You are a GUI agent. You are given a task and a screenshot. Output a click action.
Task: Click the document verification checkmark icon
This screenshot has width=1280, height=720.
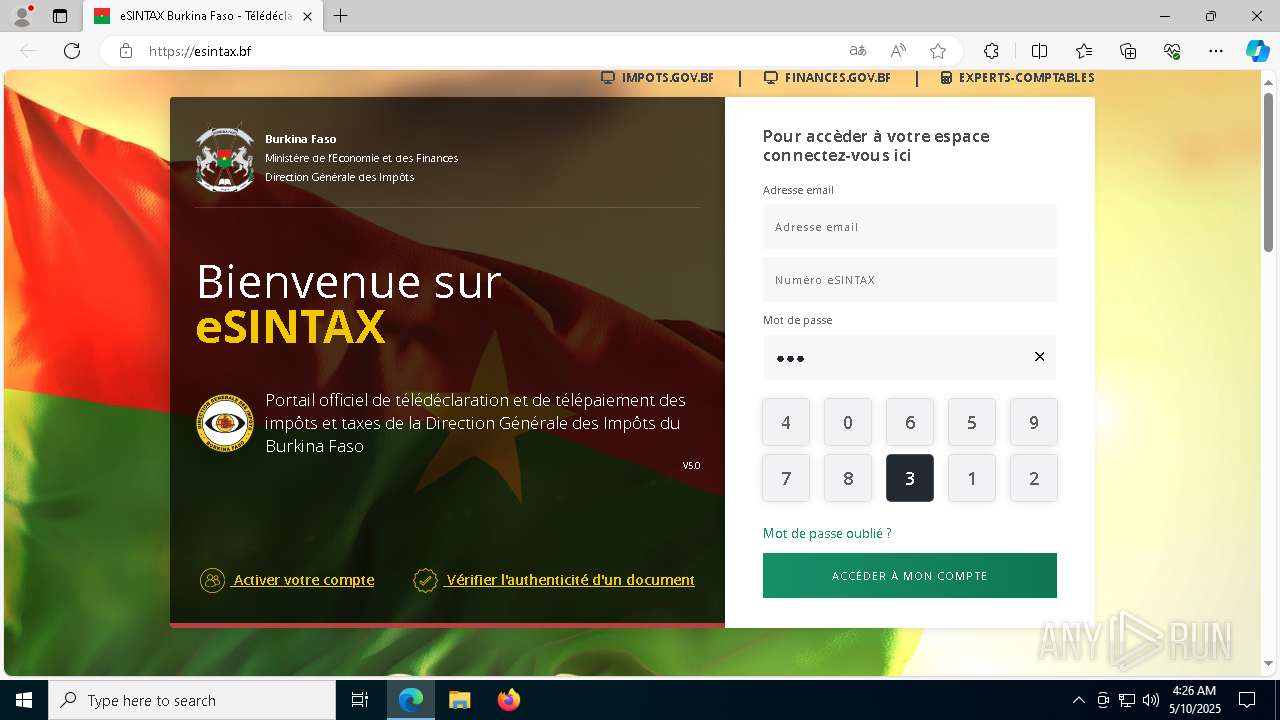(425, 580)
